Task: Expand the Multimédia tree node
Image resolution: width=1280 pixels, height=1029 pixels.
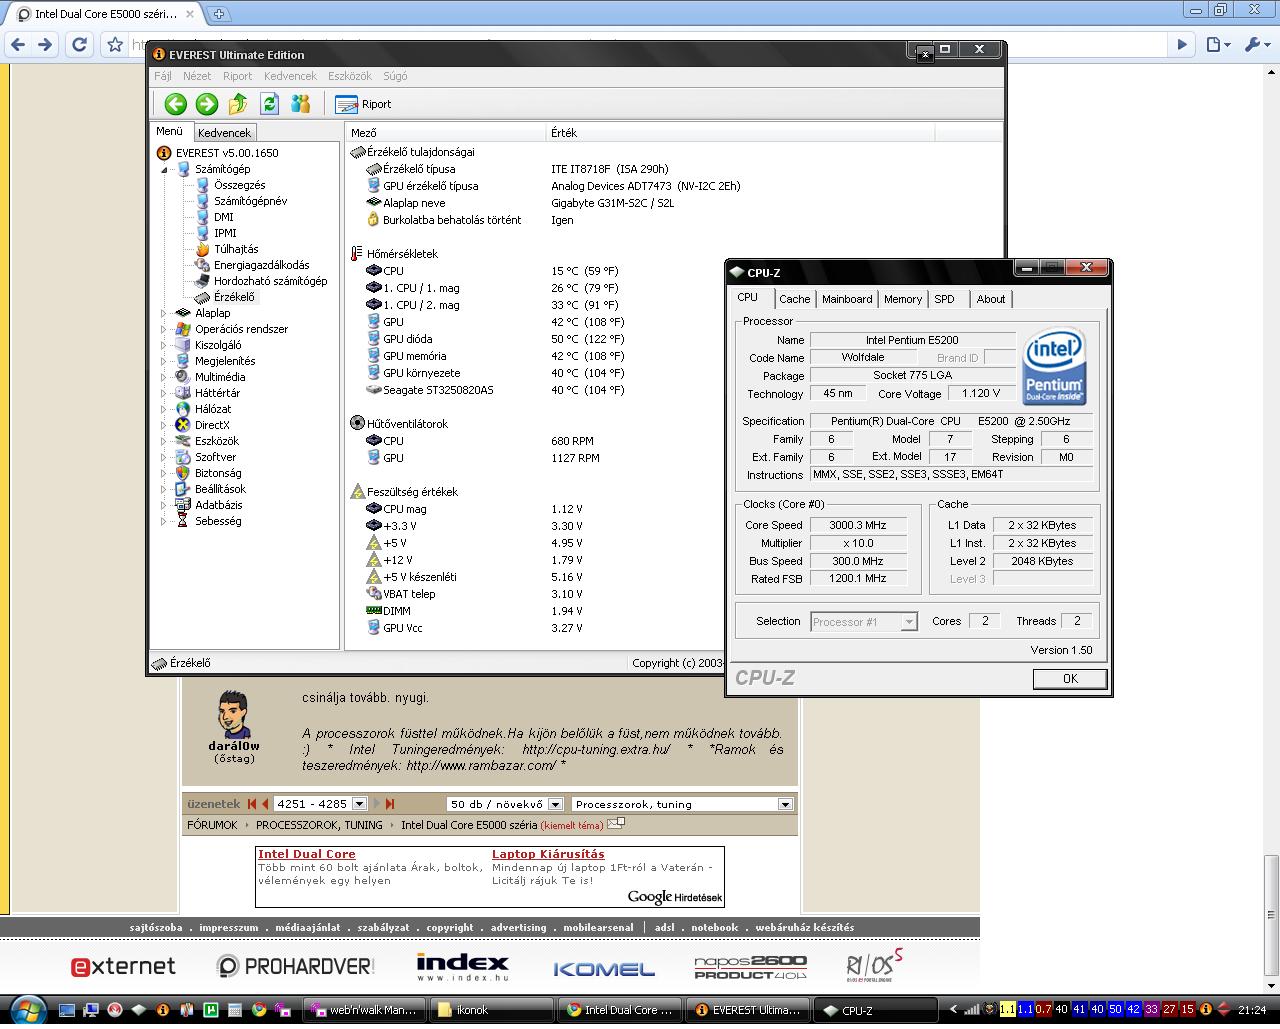Action: click(165, 377)
